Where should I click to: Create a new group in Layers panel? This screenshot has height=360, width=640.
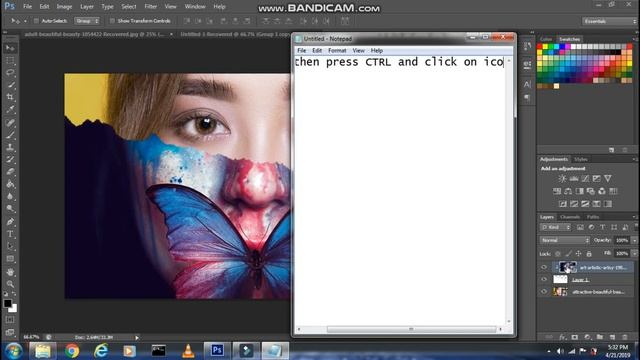(x=600, y=337)
